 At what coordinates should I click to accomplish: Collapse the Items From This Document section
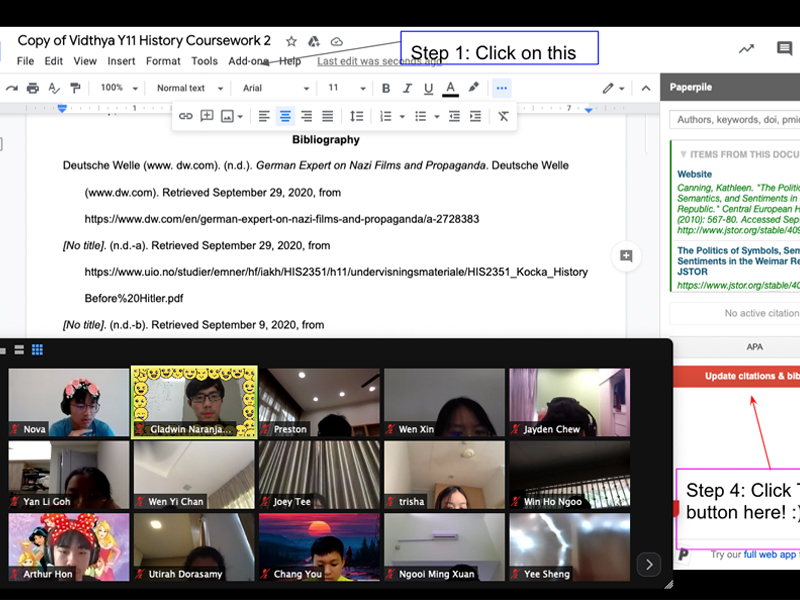(683, 154)
